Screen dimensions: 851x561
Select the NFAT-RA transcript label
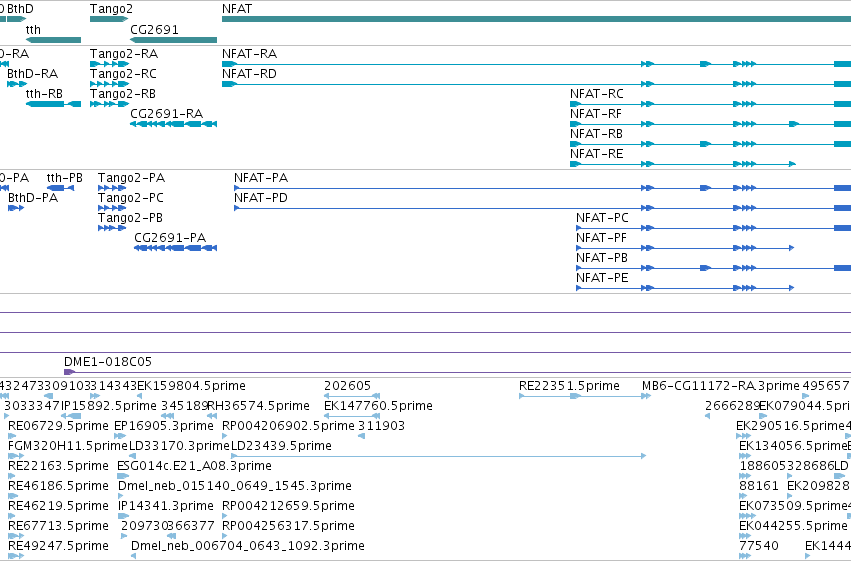coord(249,54)
